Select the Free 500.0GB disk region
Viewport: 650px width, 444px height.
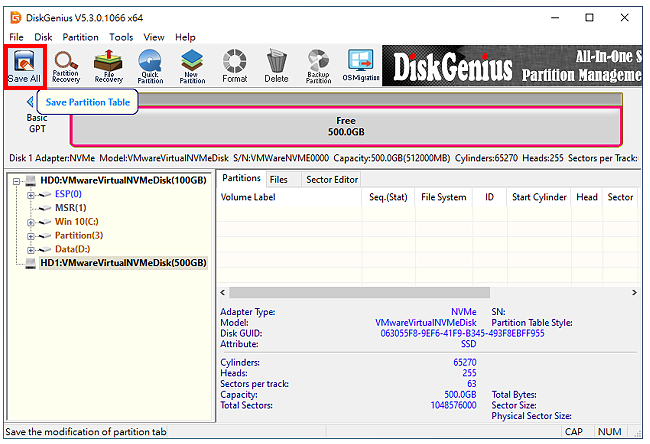click(346, 126)
